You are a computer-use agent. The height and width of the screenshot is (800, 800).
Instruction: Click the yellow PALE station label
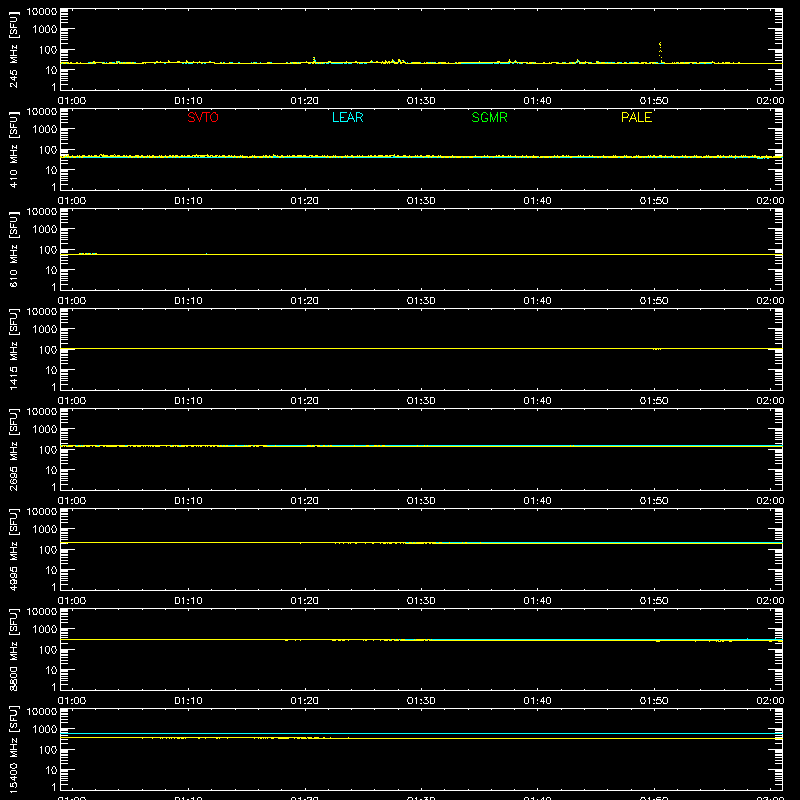click(x=636, y=117)
